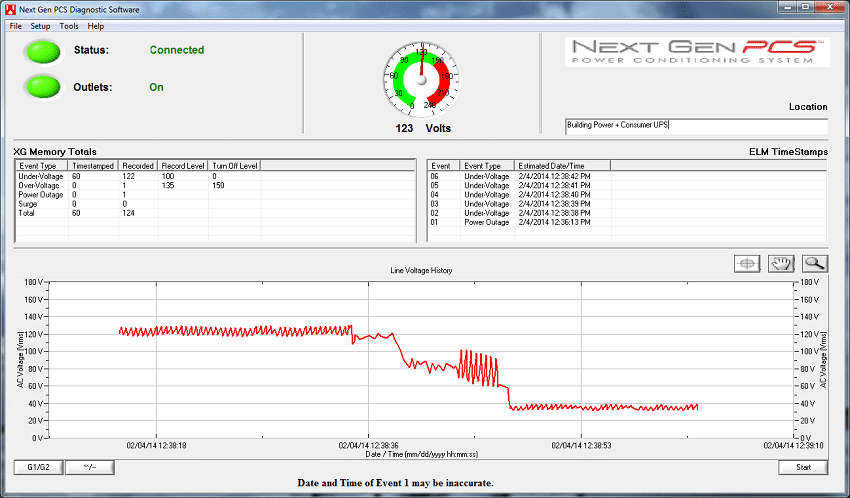Click the Timestamped column header
The image size is (850, 498).
[x=93, y=166]
